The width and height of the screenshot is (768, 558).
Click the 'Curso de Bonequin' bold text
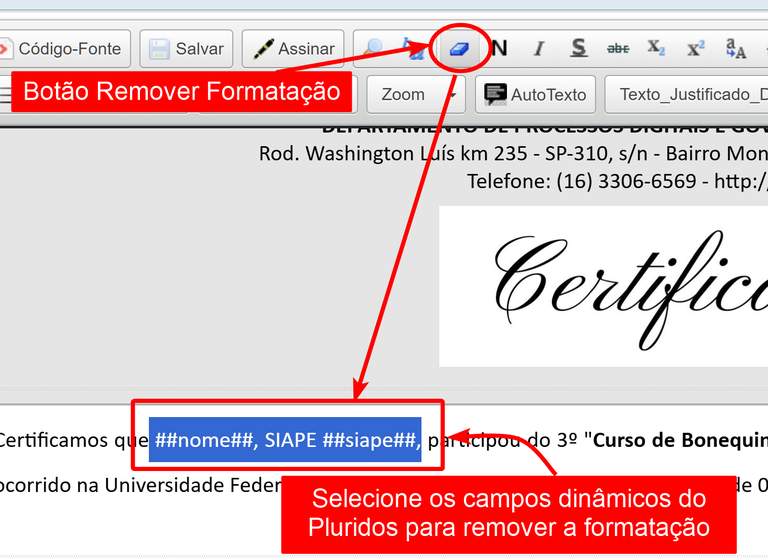680,440
